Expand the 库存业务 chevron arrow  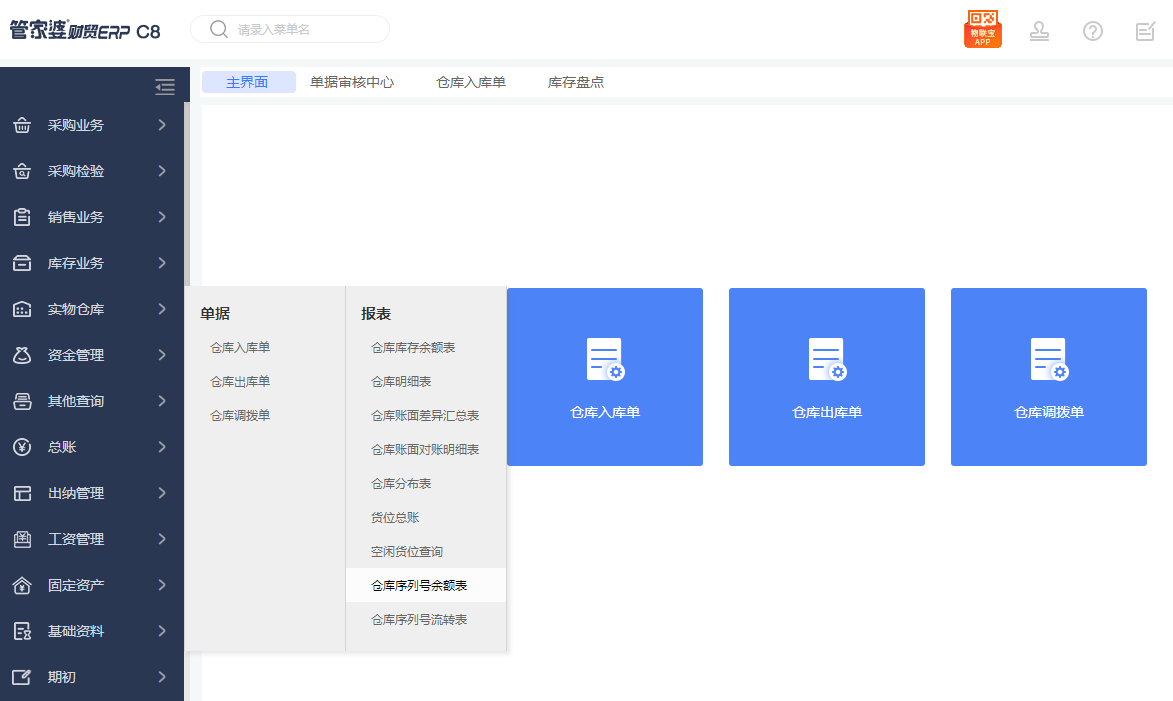point(162,263)
